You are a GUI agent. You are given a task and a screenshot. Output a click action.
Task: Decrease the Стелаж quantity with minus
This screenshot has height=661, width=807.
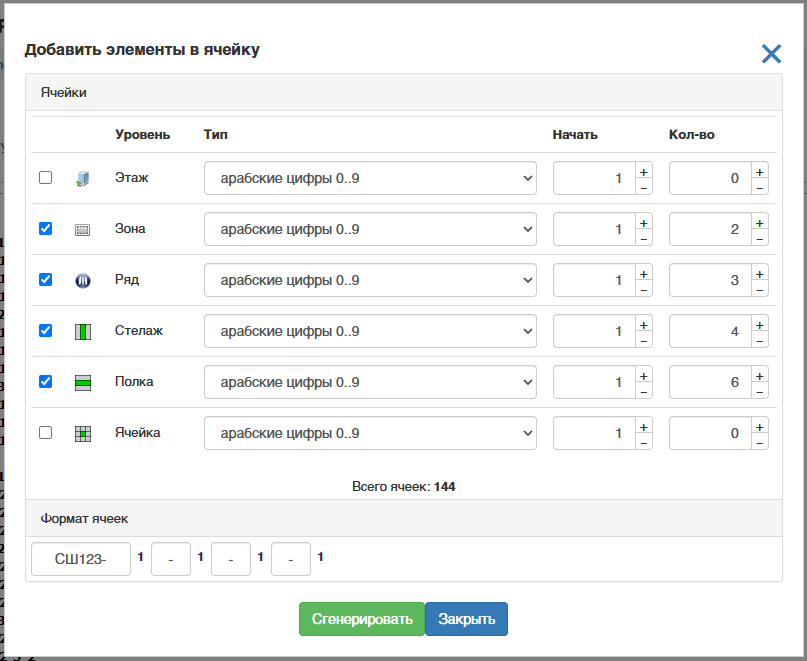pos(760,340)
